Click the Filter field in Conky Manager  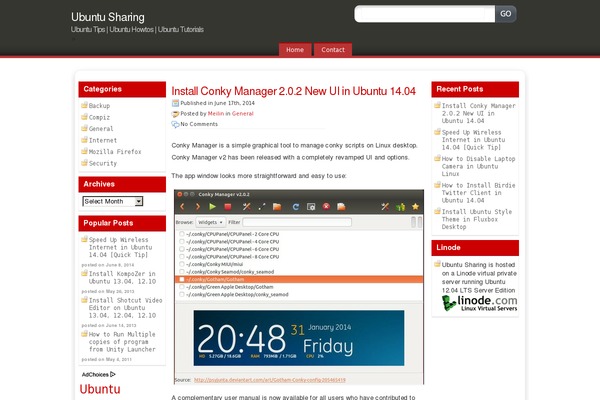tap(297, 222)
